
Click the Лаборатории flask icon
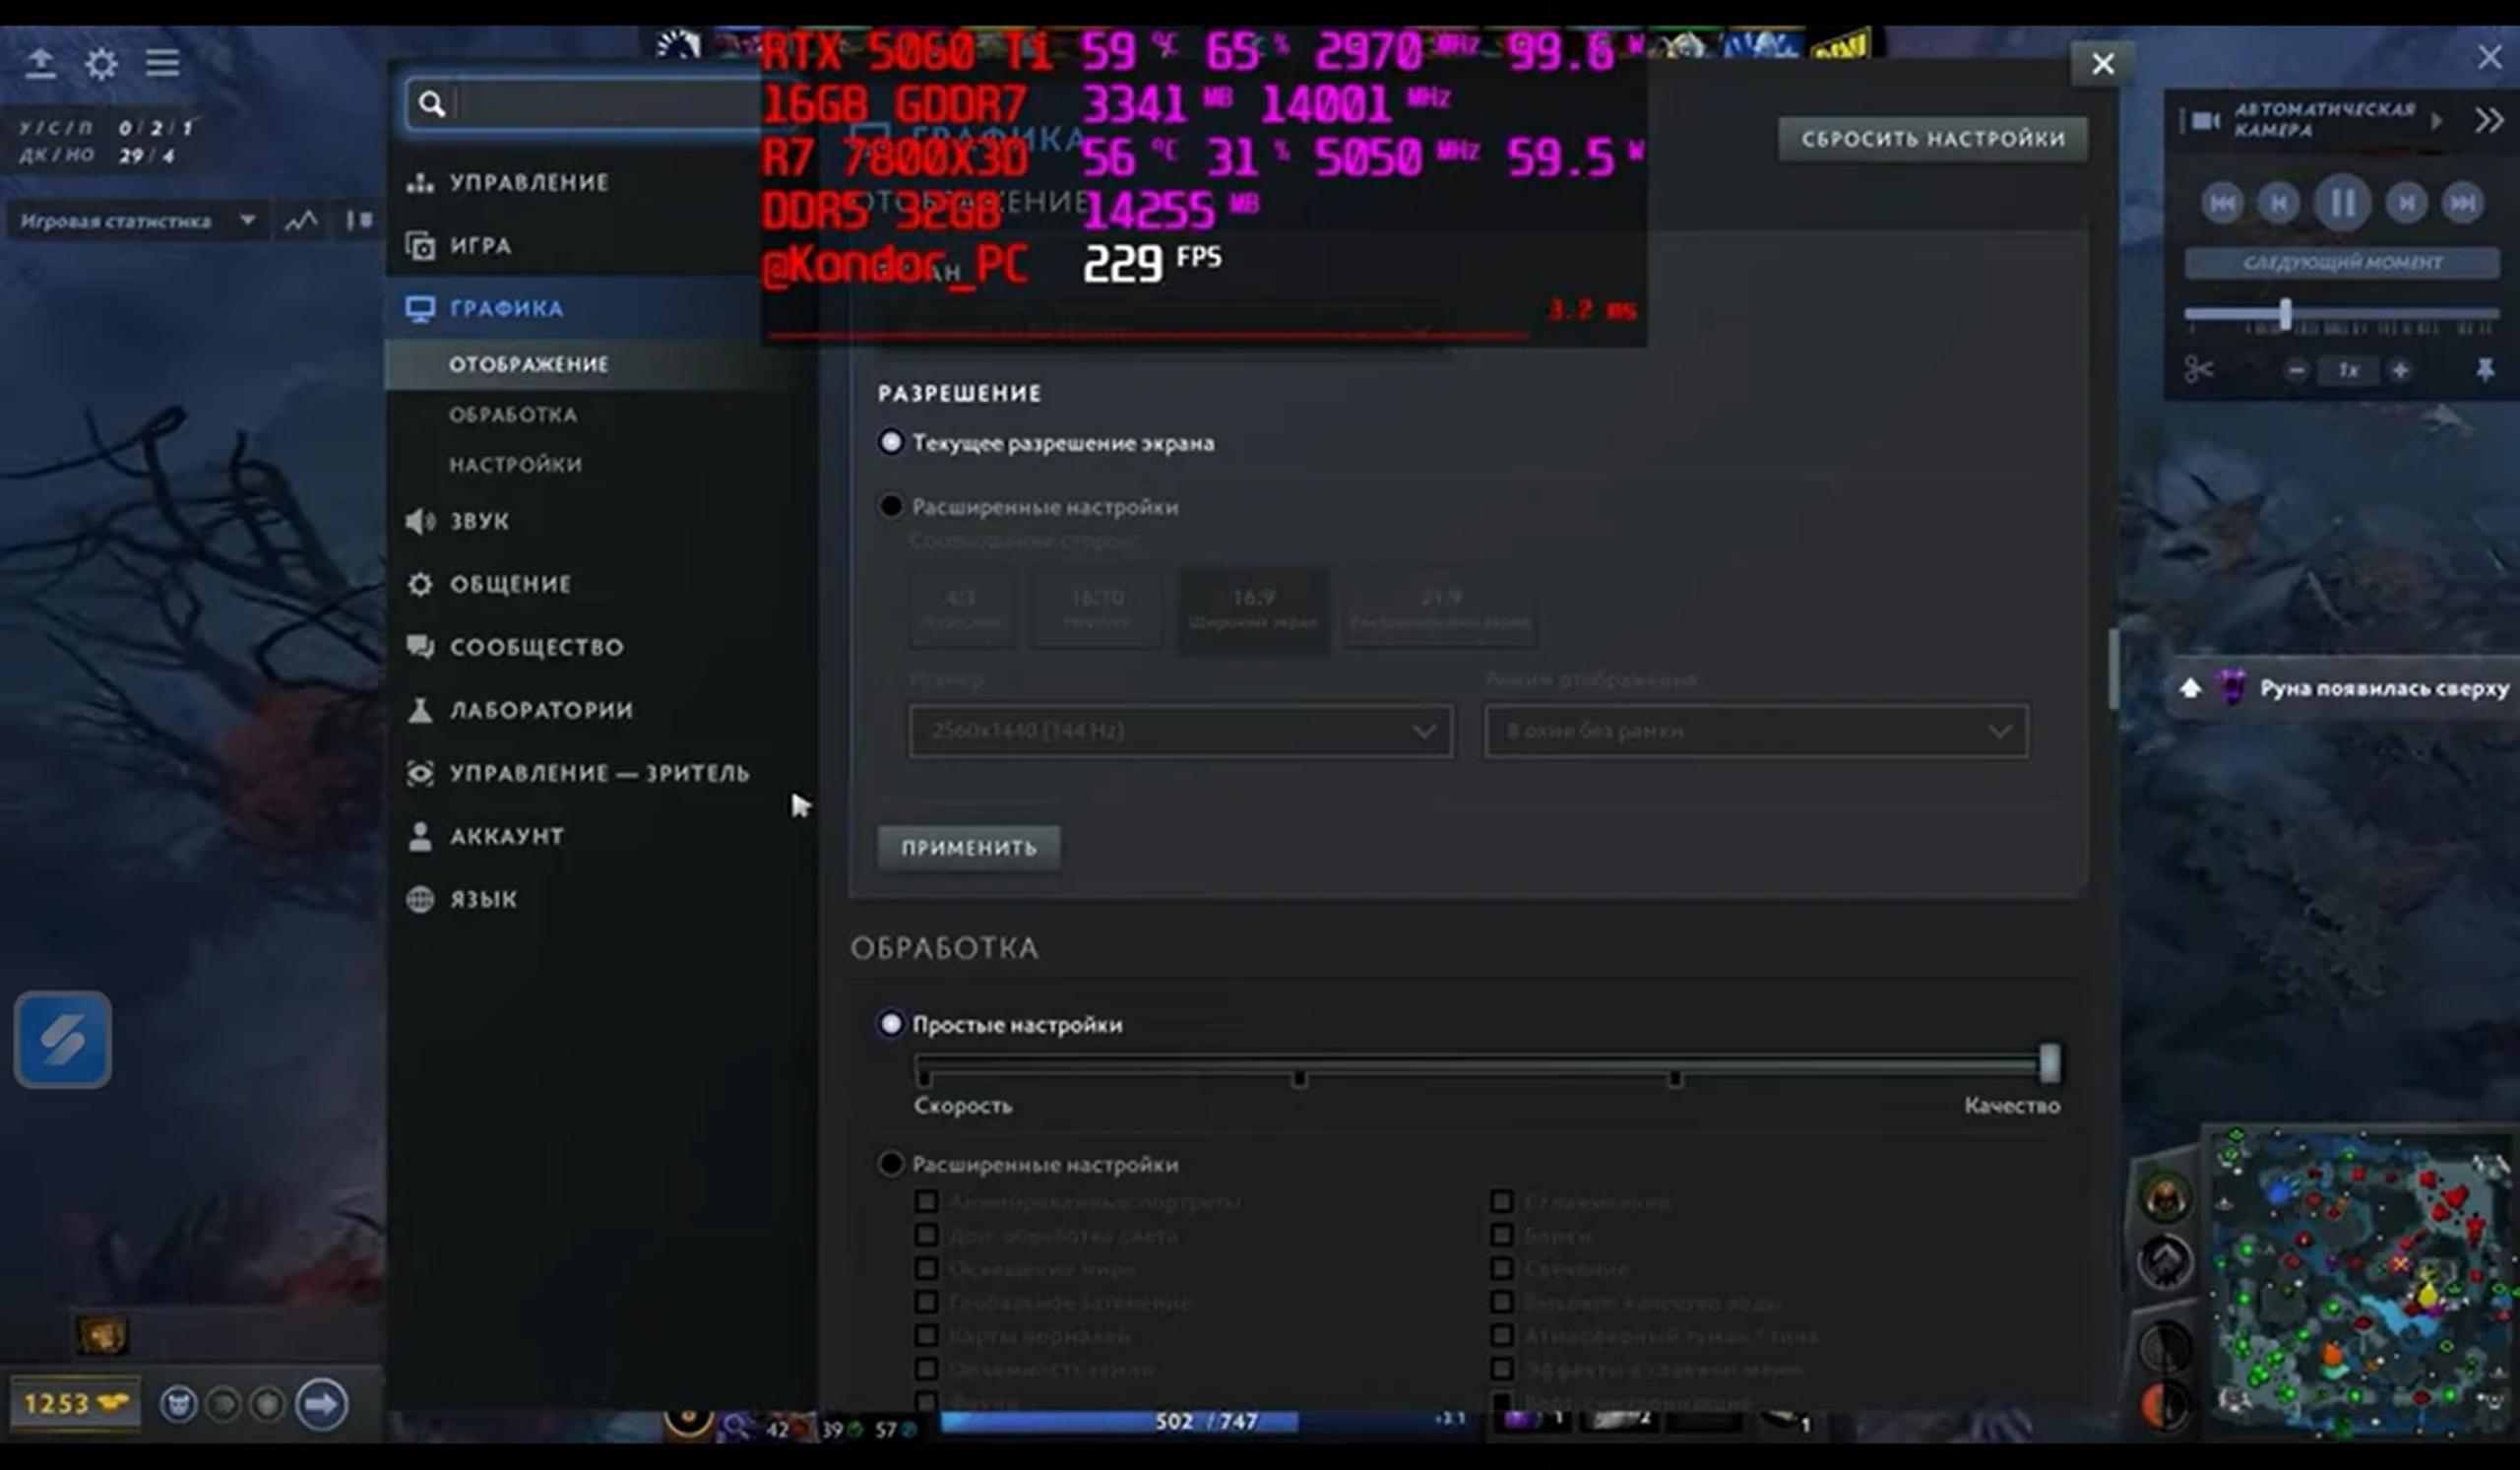tap(420, 710)
